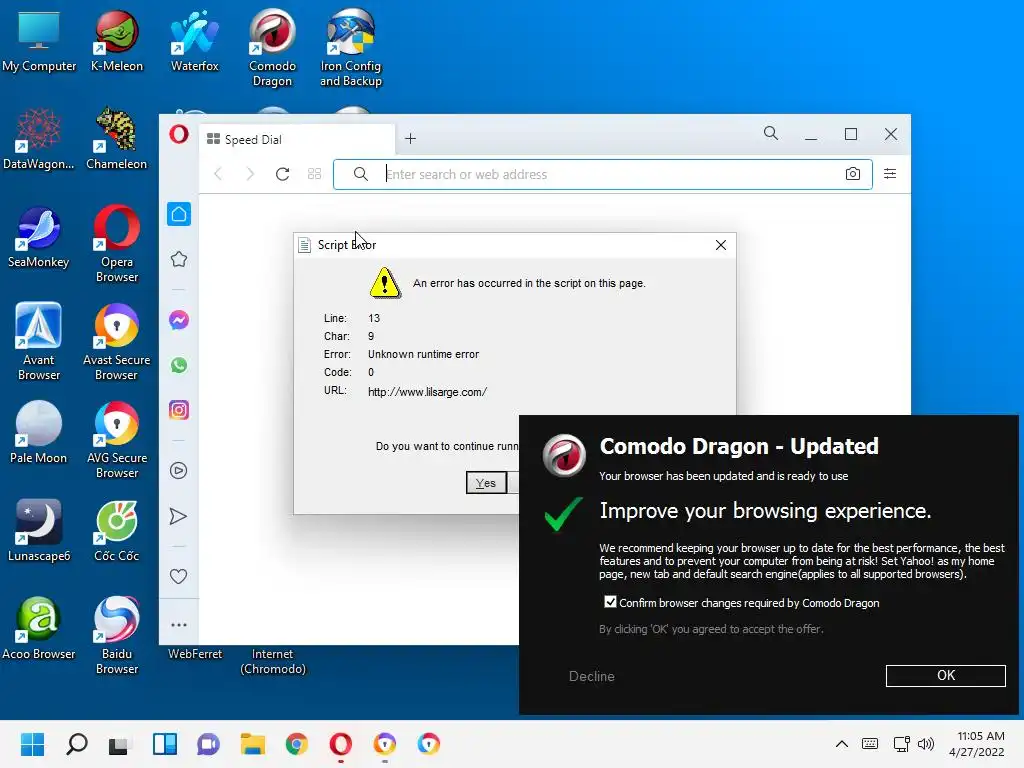1024x768 pixels.
Task: Launch Avast Secure Browser shortcut
Action: point(116,342)
